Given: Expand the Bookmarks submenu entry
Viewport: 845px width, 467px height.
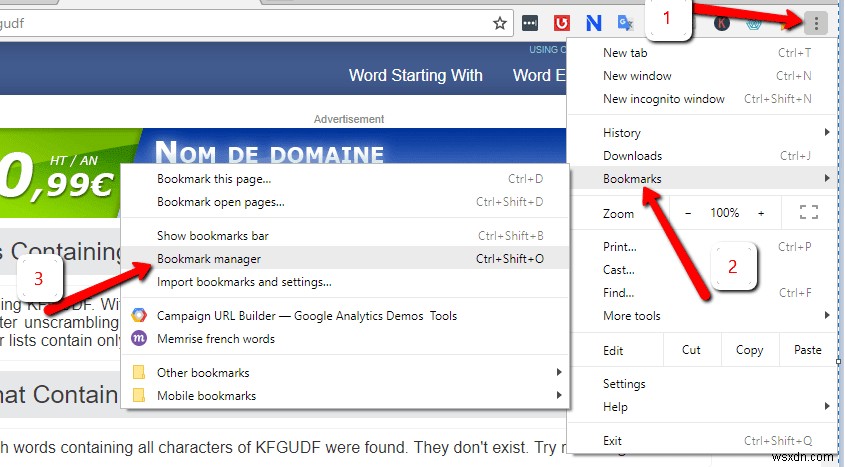Looking at the screenshot, I should 702,178.
